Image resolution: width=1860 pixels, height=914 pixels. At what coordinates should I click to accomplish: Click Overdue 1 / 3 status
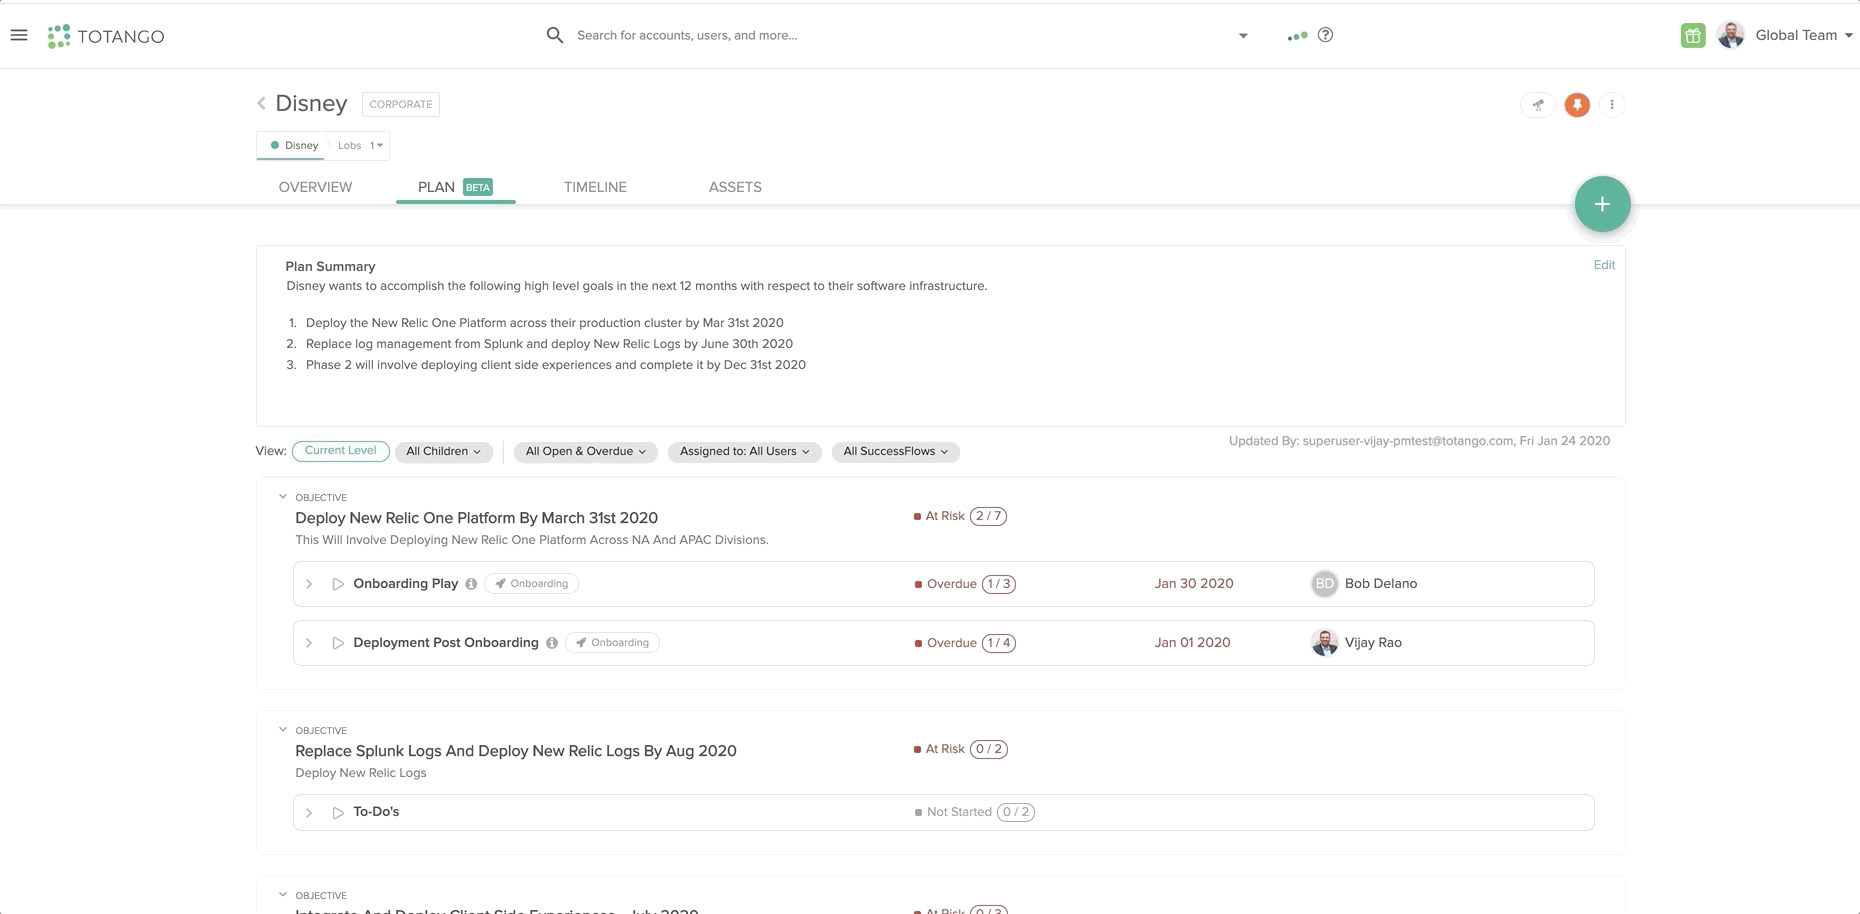965,584
